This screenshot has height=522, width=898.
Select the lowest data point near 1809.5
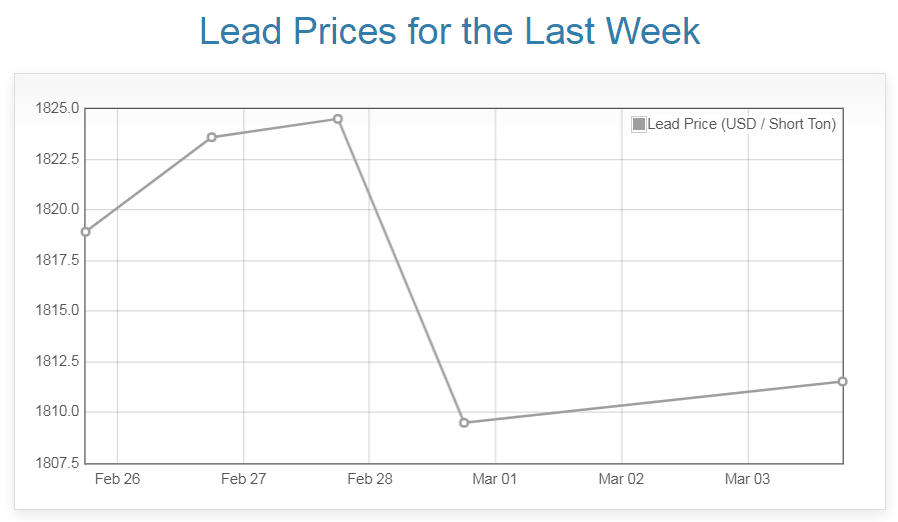point(464,423)
